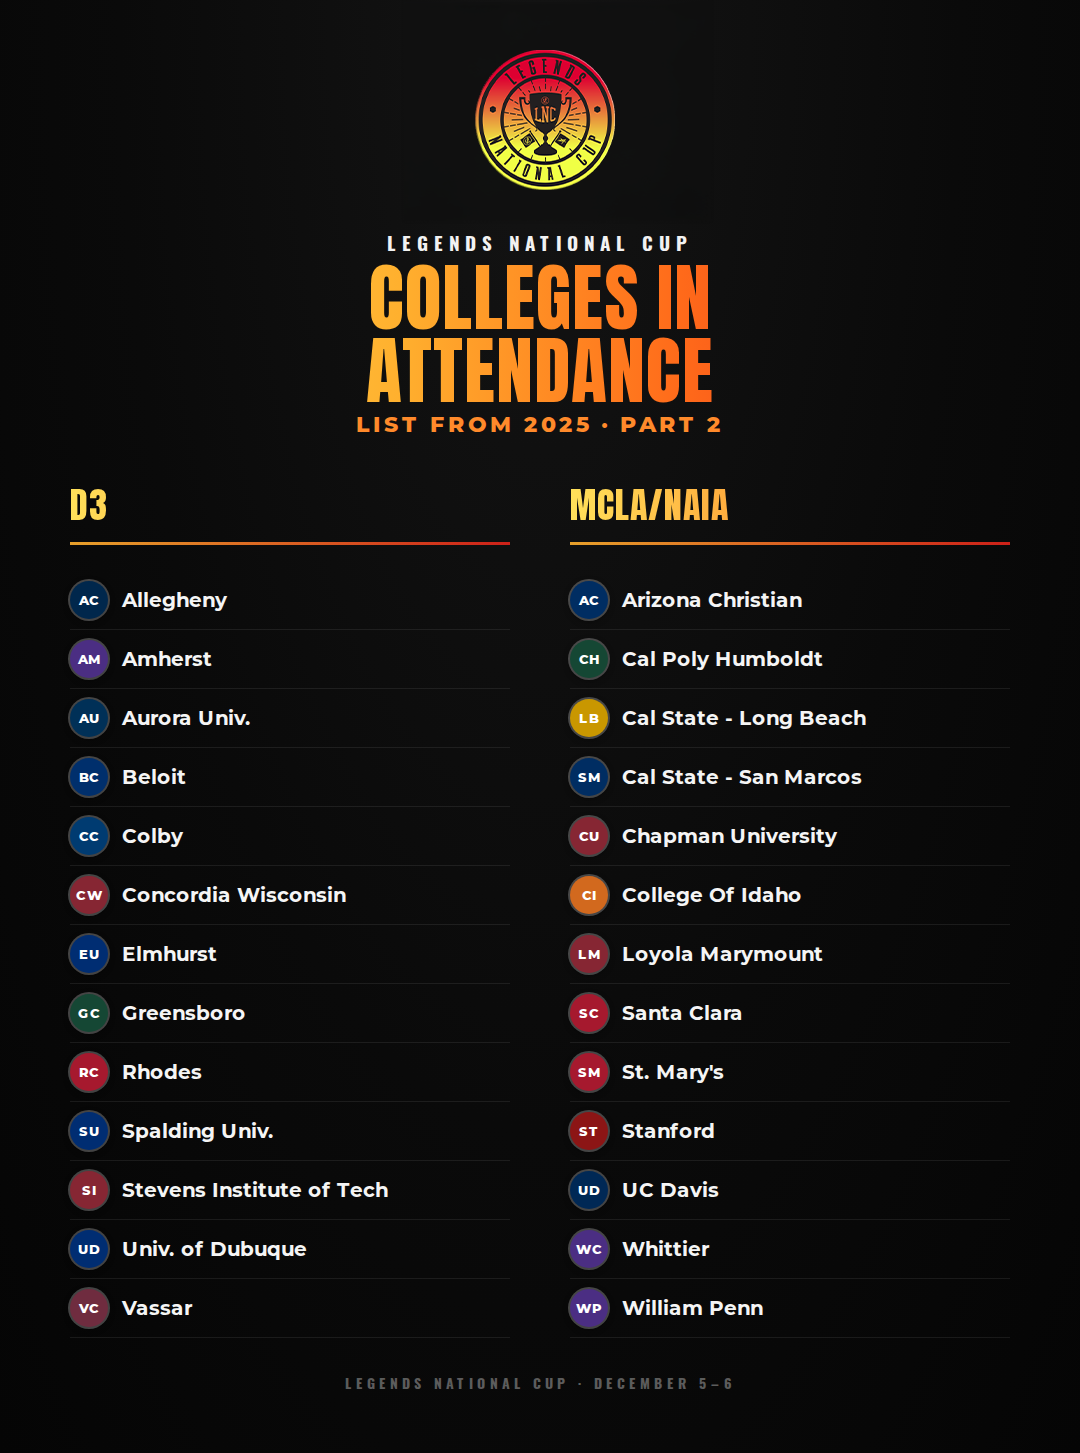Click the purple AM Amherst badge
Screen dimensions: 1080x1453
pyautogui.click(x=89, y=659)
